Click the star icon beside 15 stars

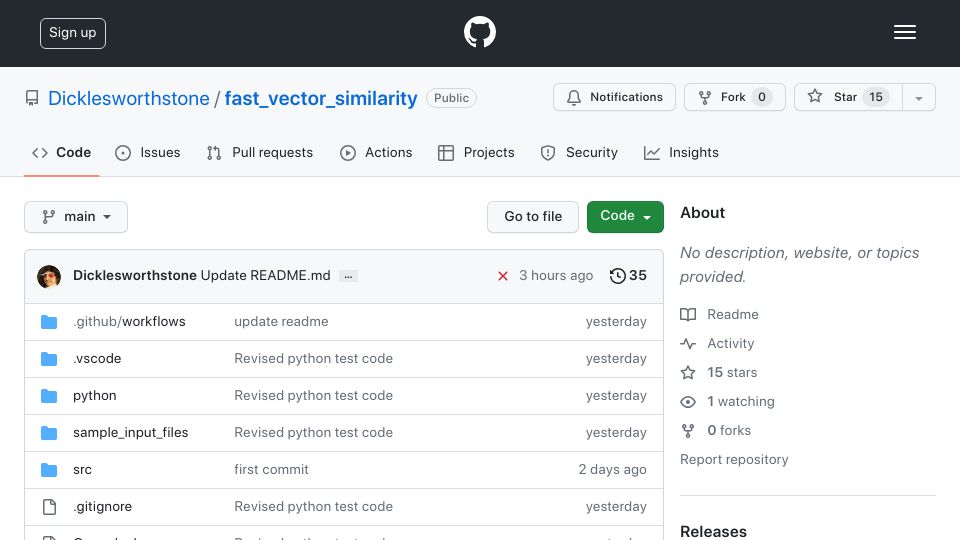tap(688, 372)
